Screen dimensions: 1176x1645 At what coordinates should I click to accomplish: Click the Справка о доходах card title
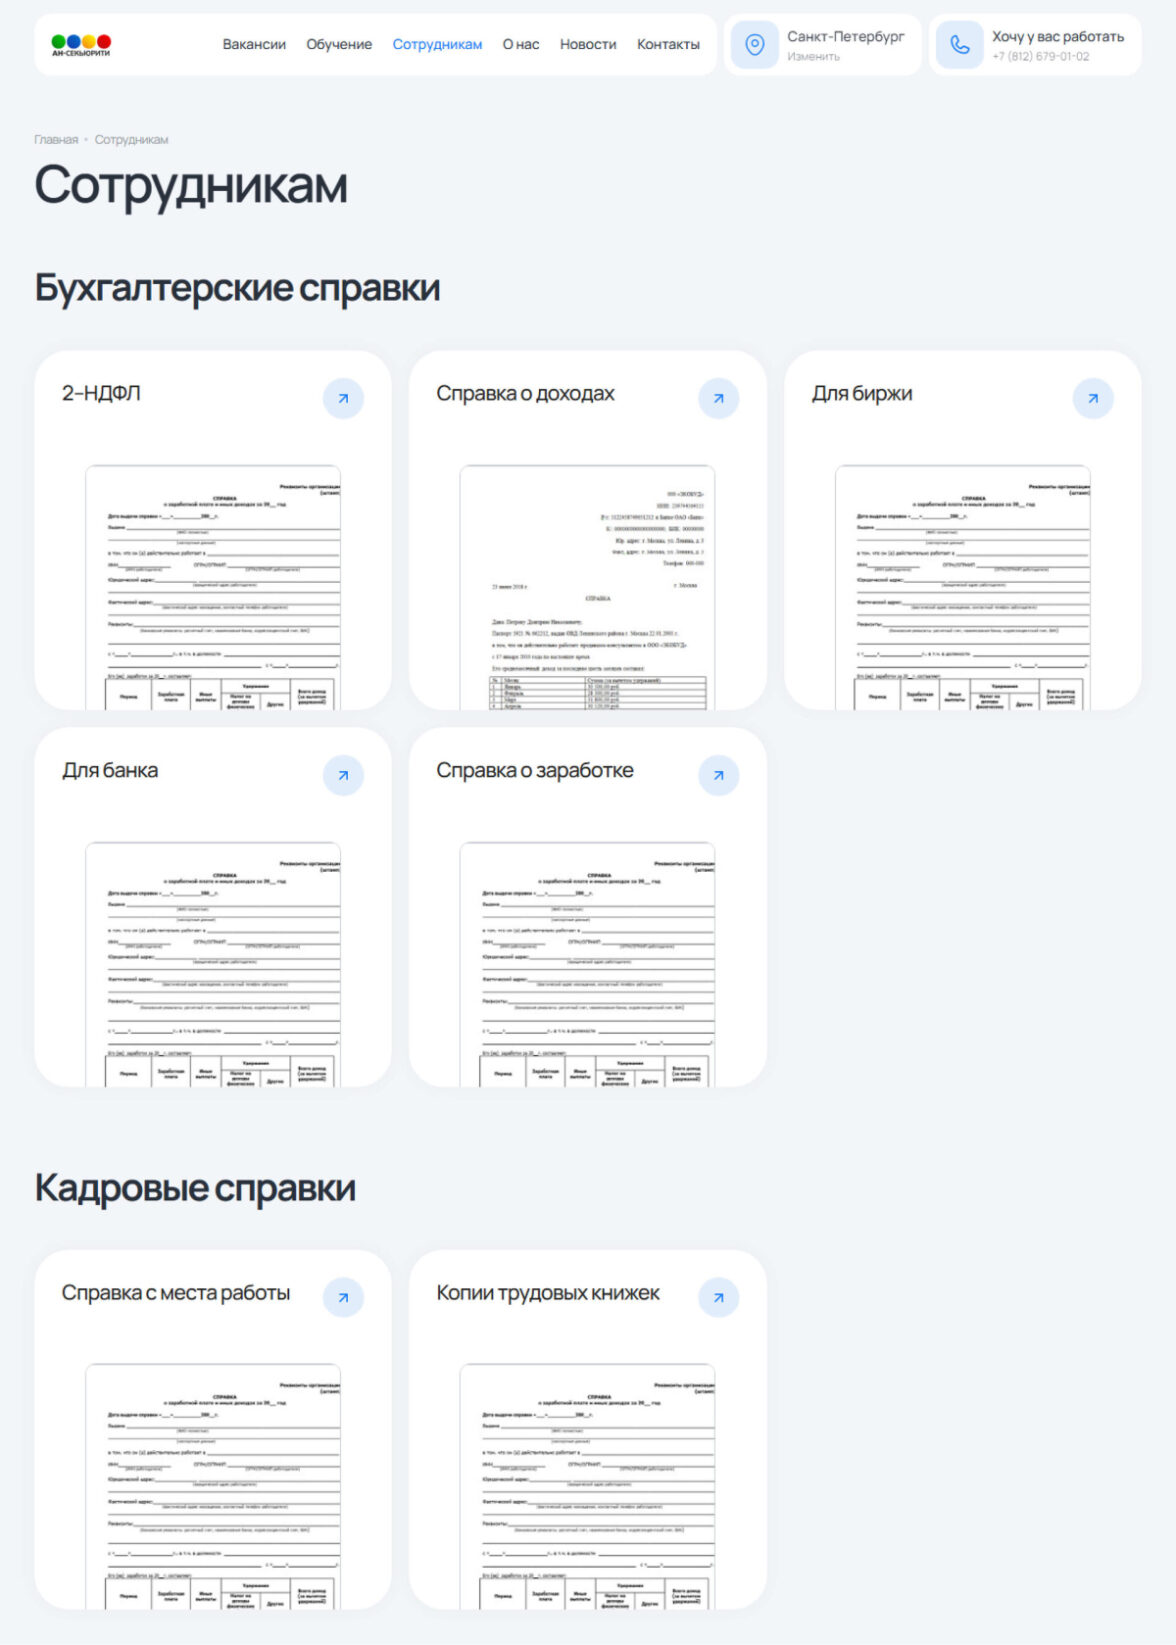point(525,394)
